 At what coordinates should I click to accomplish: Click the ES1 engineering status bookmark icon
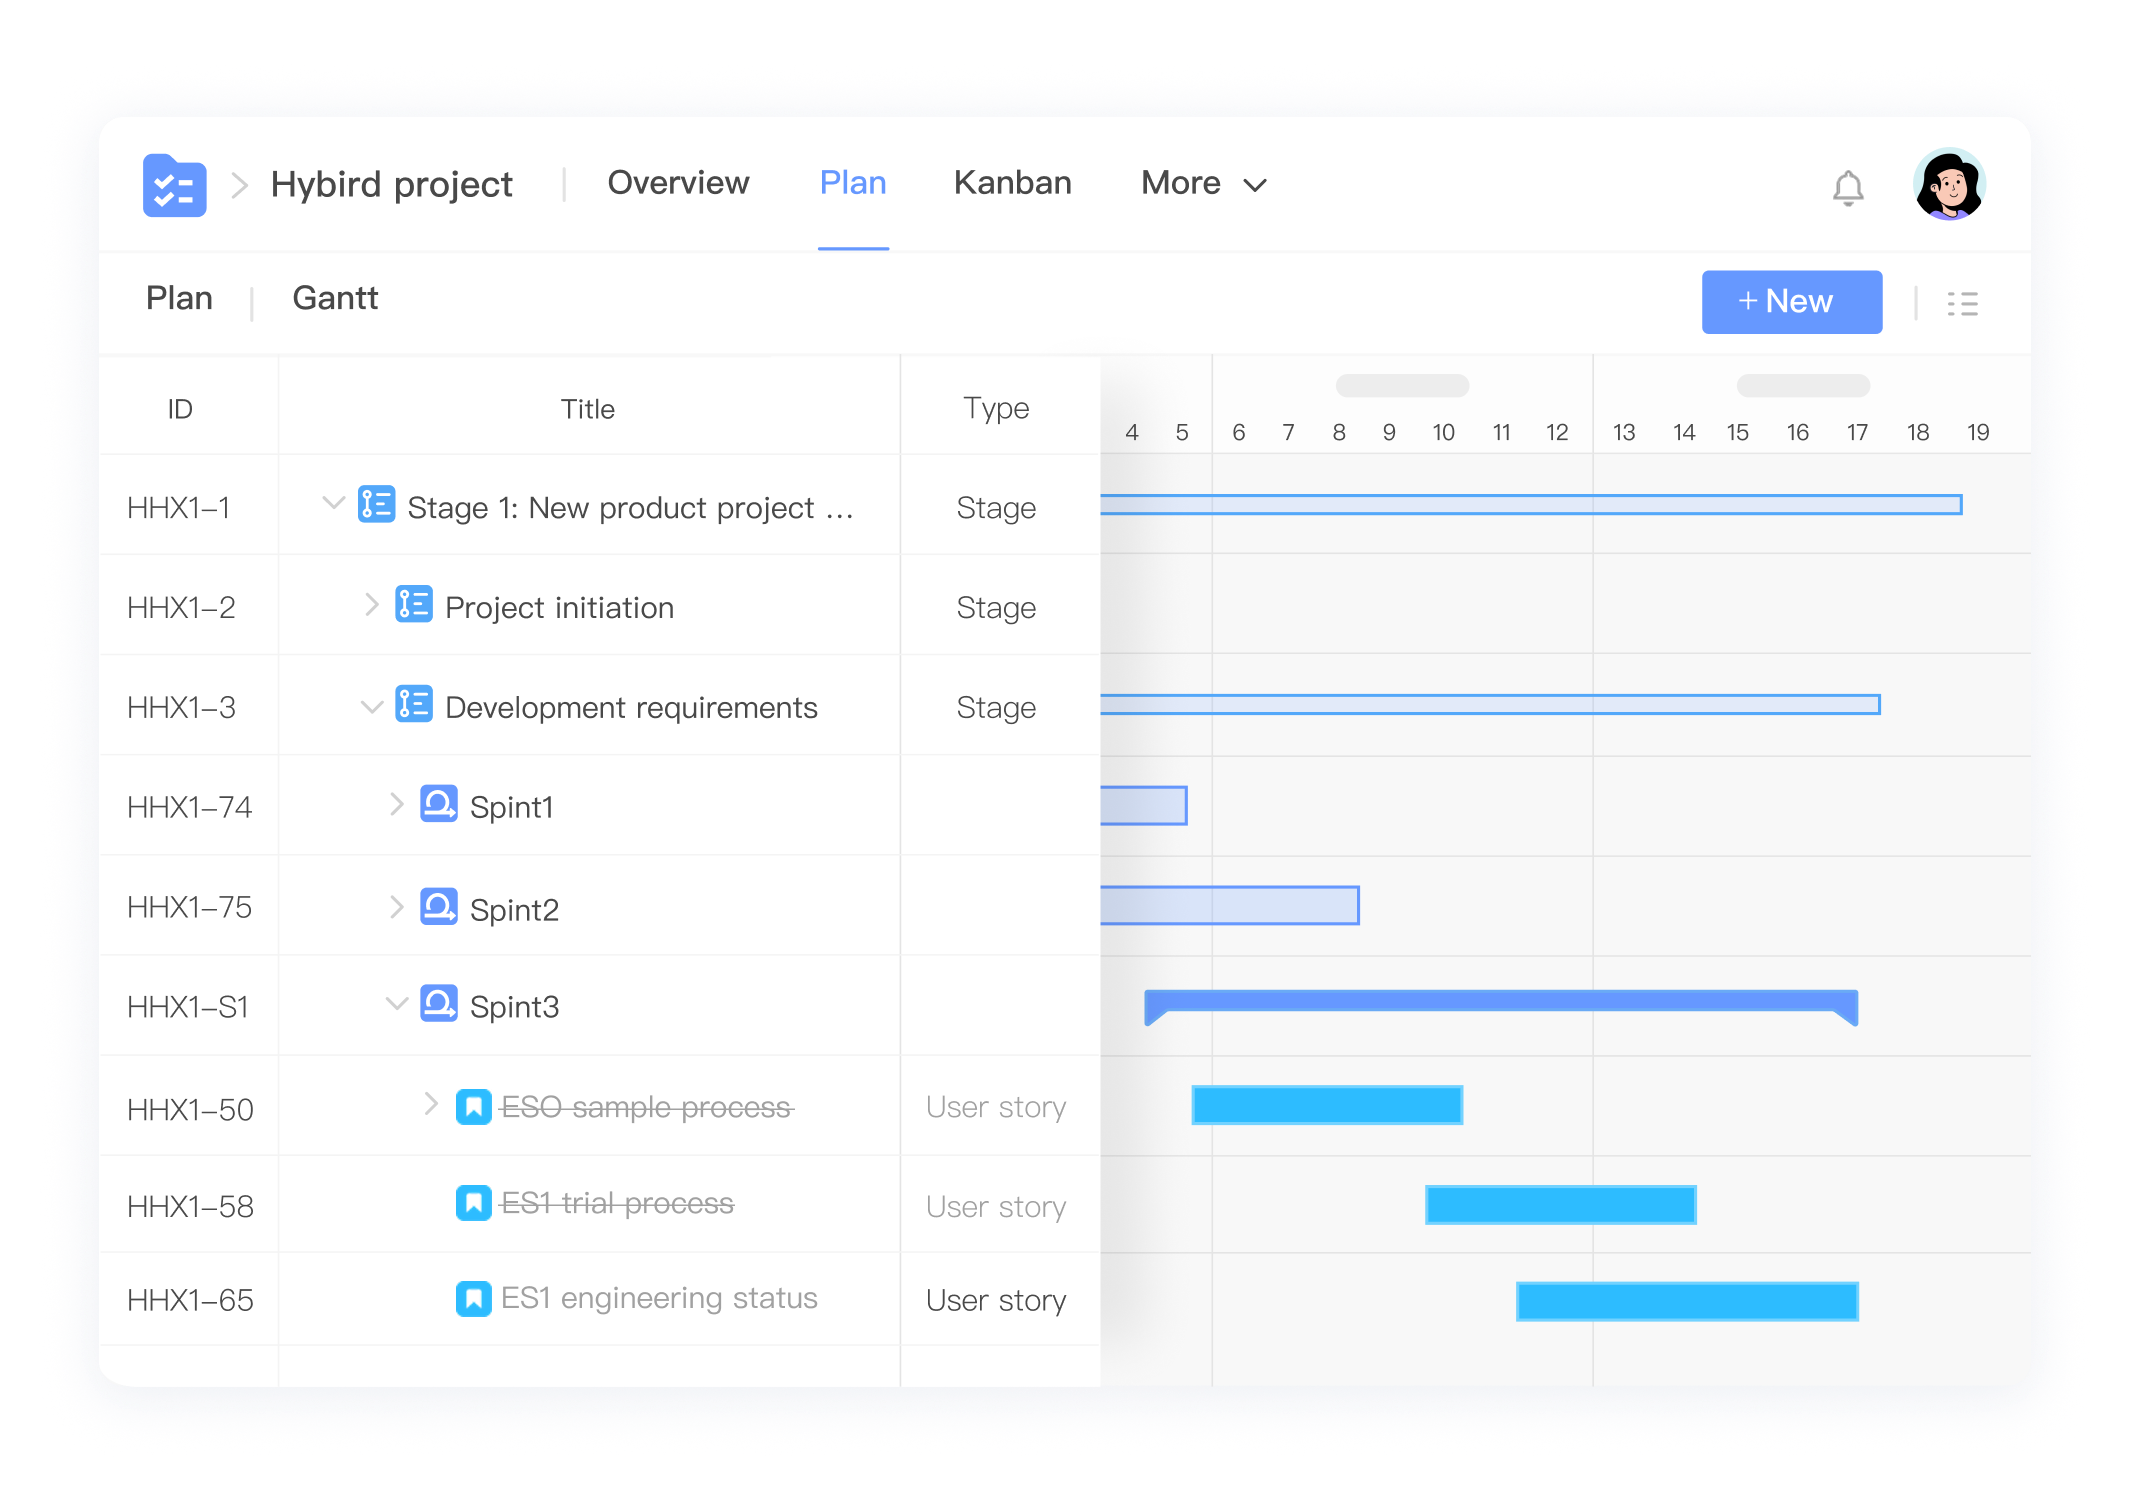point(473,1299)
